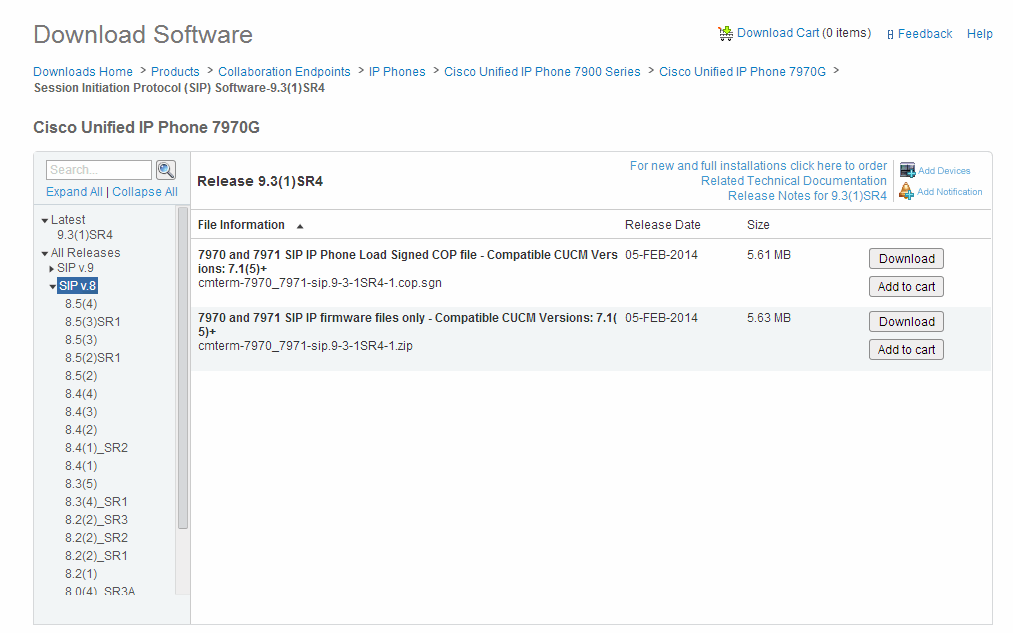Select release 8.5(2)
This screenshot has height=633, width=1013.
coord(81,376)
